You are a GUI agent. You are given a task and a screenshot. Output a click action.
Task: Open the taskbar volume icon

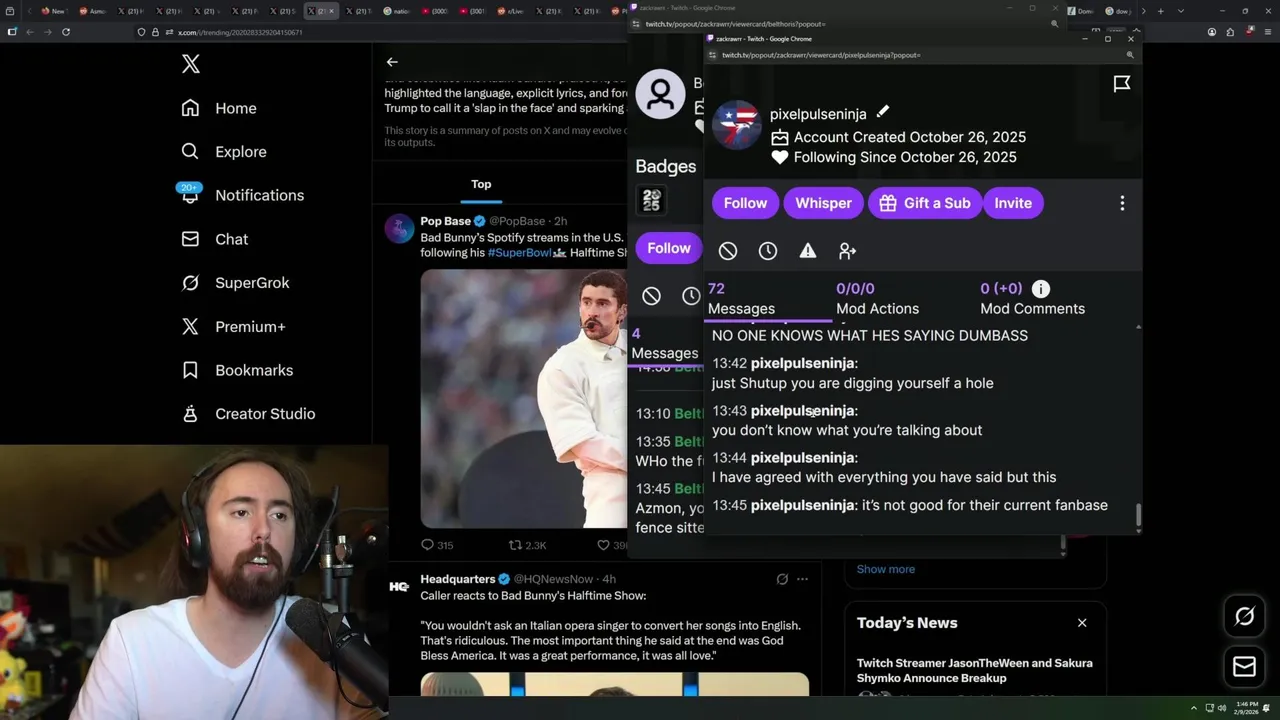1220,708
